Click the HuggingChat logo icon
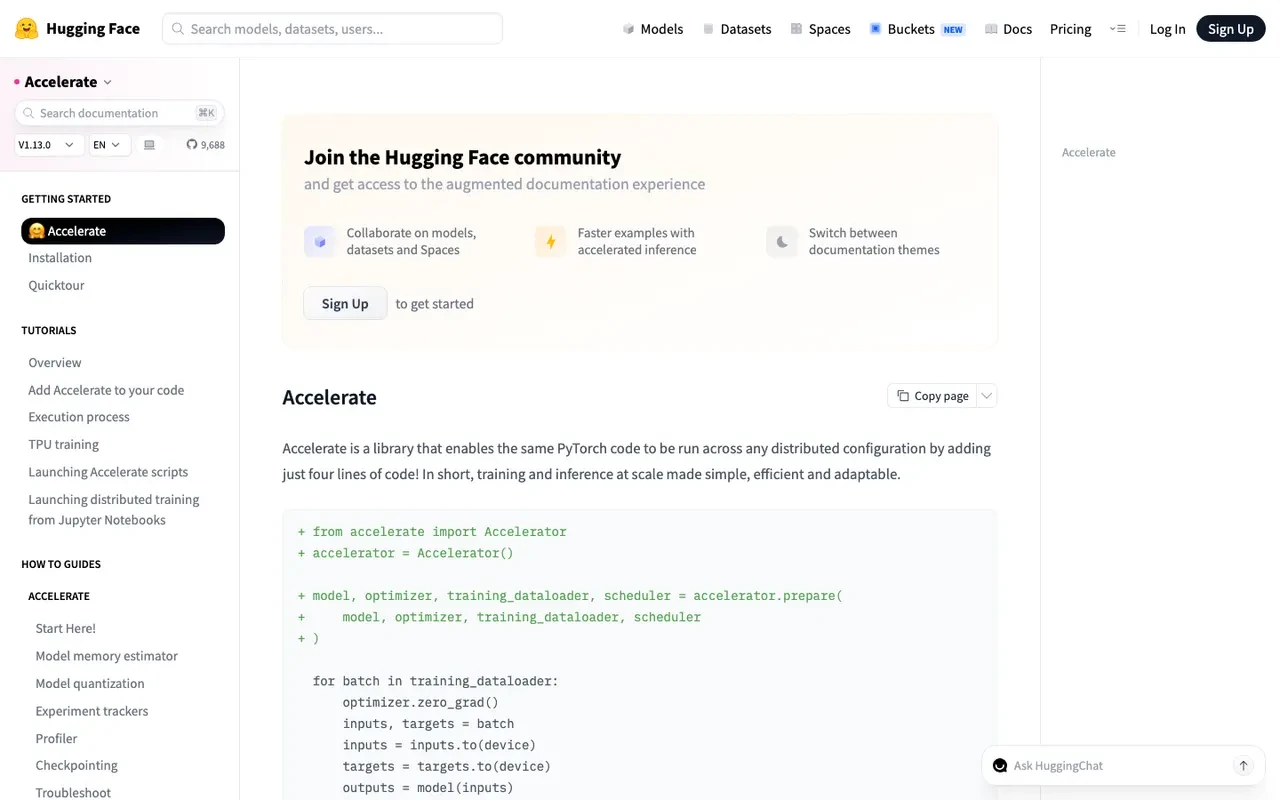This screenshot has height=800, width=1280. coord(1000,766)
